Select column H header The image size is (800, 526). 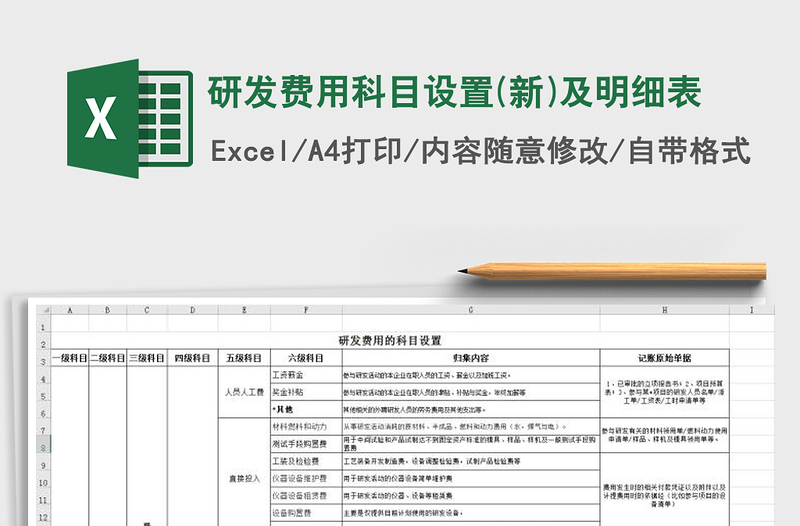tap(665, 310)
